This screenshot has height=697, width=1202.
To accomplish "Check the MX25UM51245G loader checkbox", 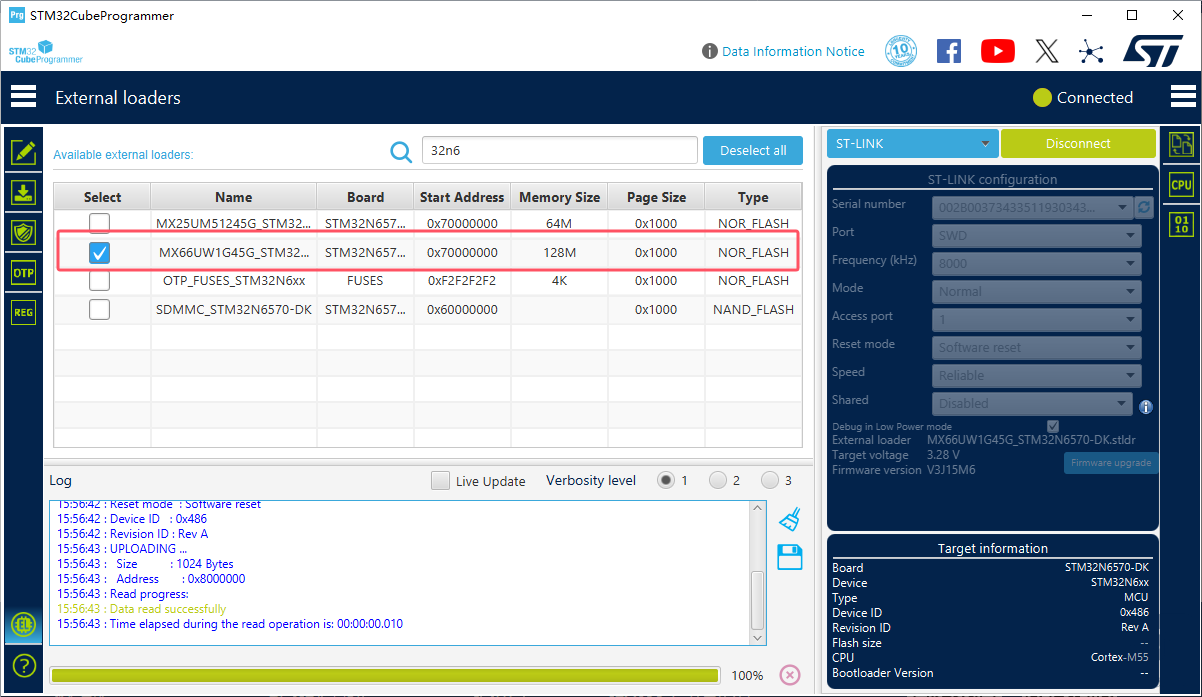I will (x=100, y=223).
